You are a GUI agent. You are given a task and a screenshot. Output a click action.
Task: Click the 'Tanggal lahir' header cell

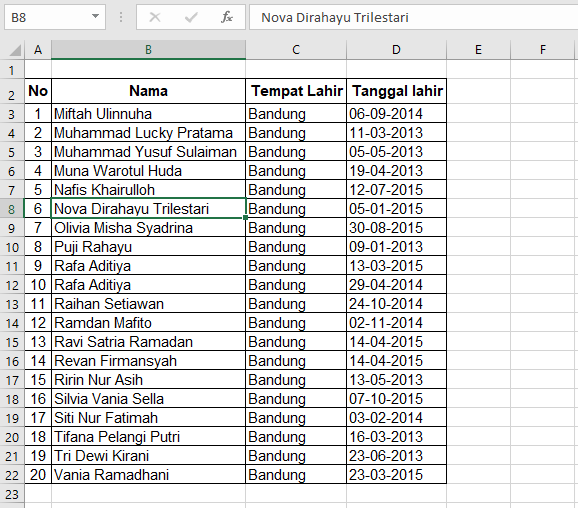(397, 91)
